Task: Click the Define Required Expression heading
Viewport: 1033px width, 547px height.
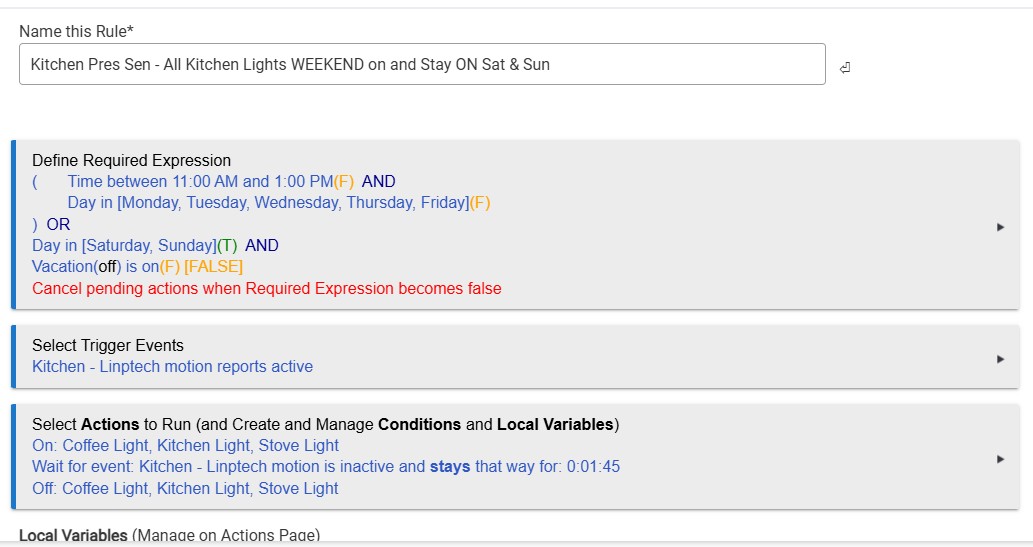Action: [x=131, y=160]
